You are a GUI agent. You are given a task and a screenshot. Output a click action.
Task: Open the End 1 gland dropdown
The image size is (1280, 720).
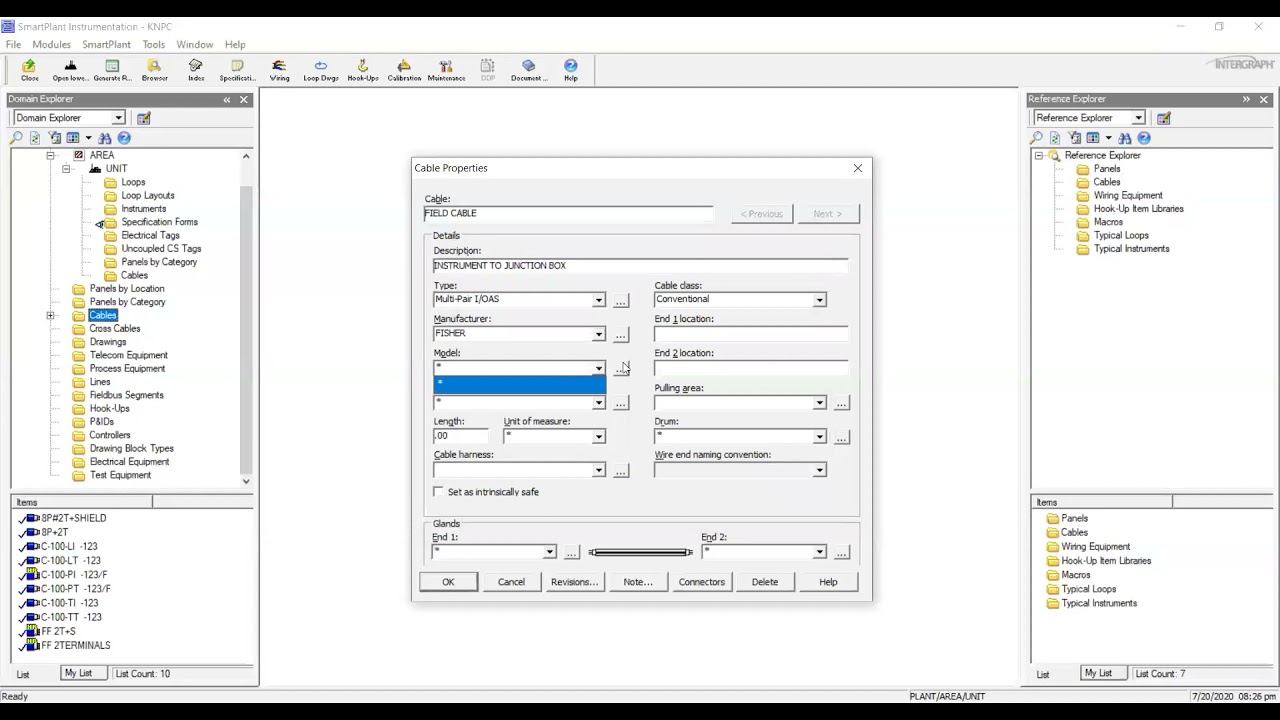click(x=549, y=552)
